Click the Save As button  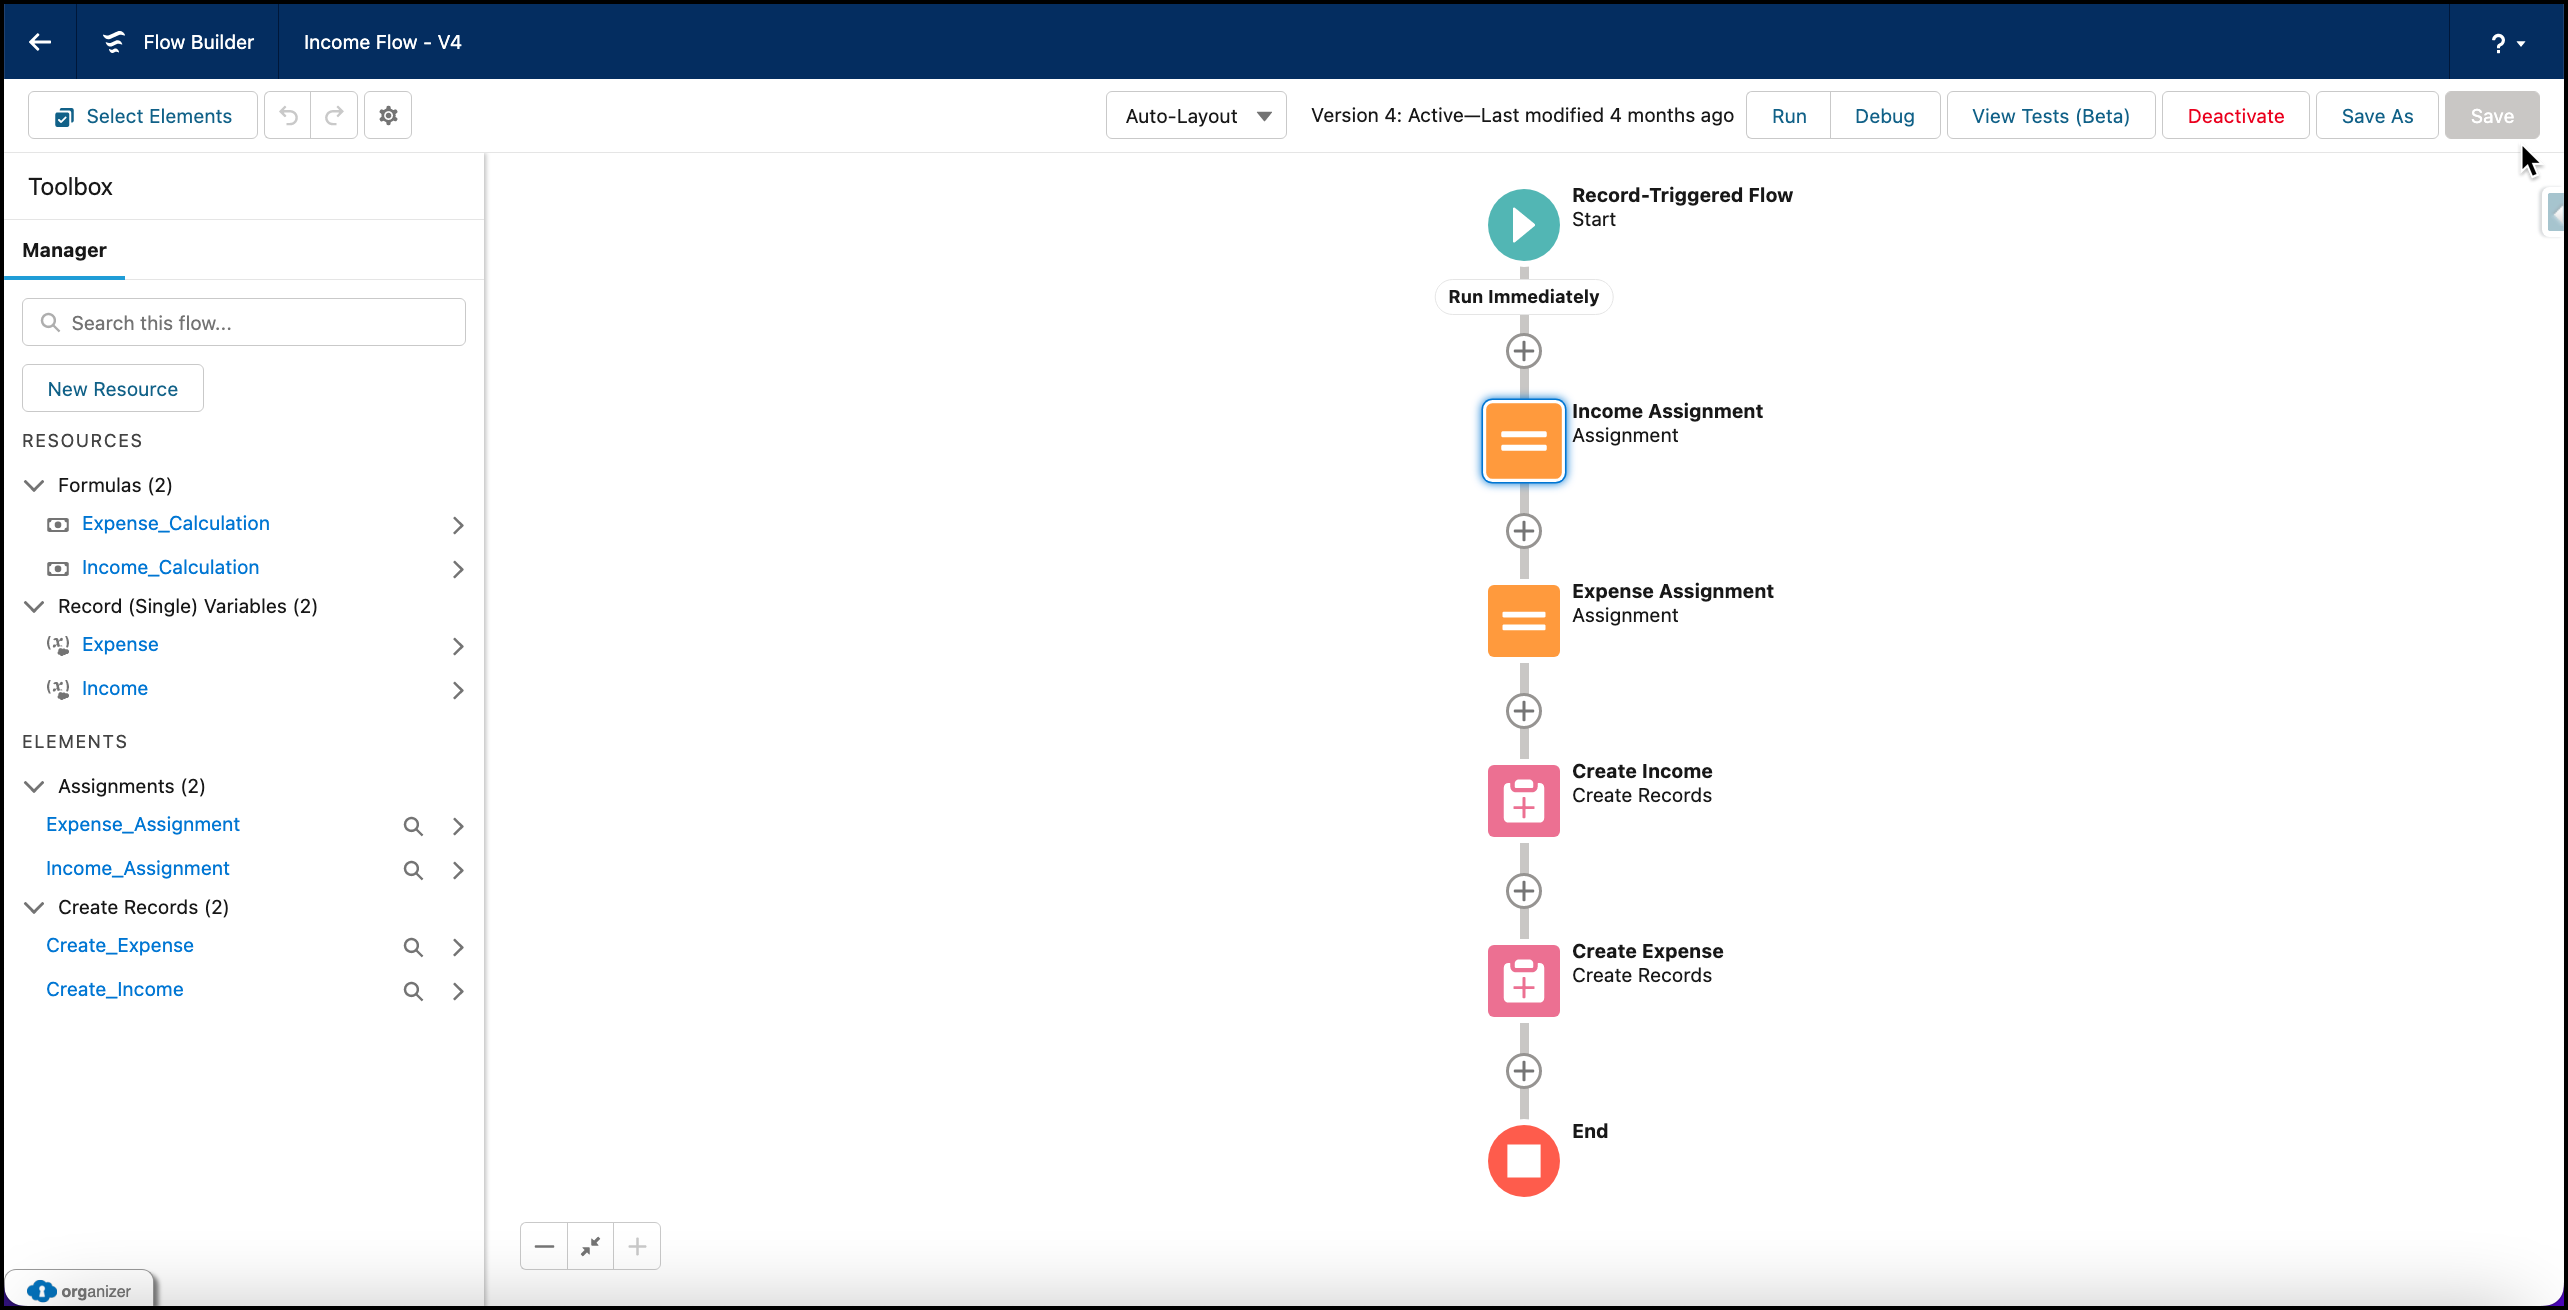click(x=2377, y=116)
